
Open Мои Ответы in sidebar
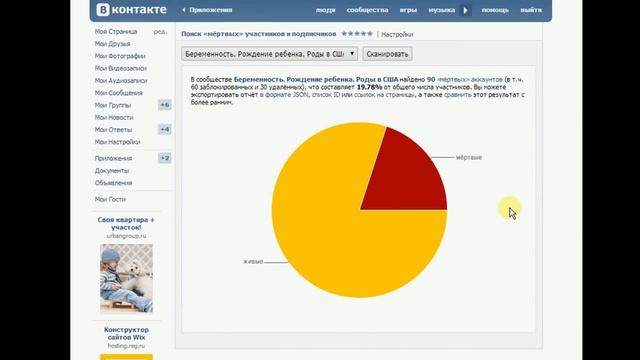(x=113, y=129)
